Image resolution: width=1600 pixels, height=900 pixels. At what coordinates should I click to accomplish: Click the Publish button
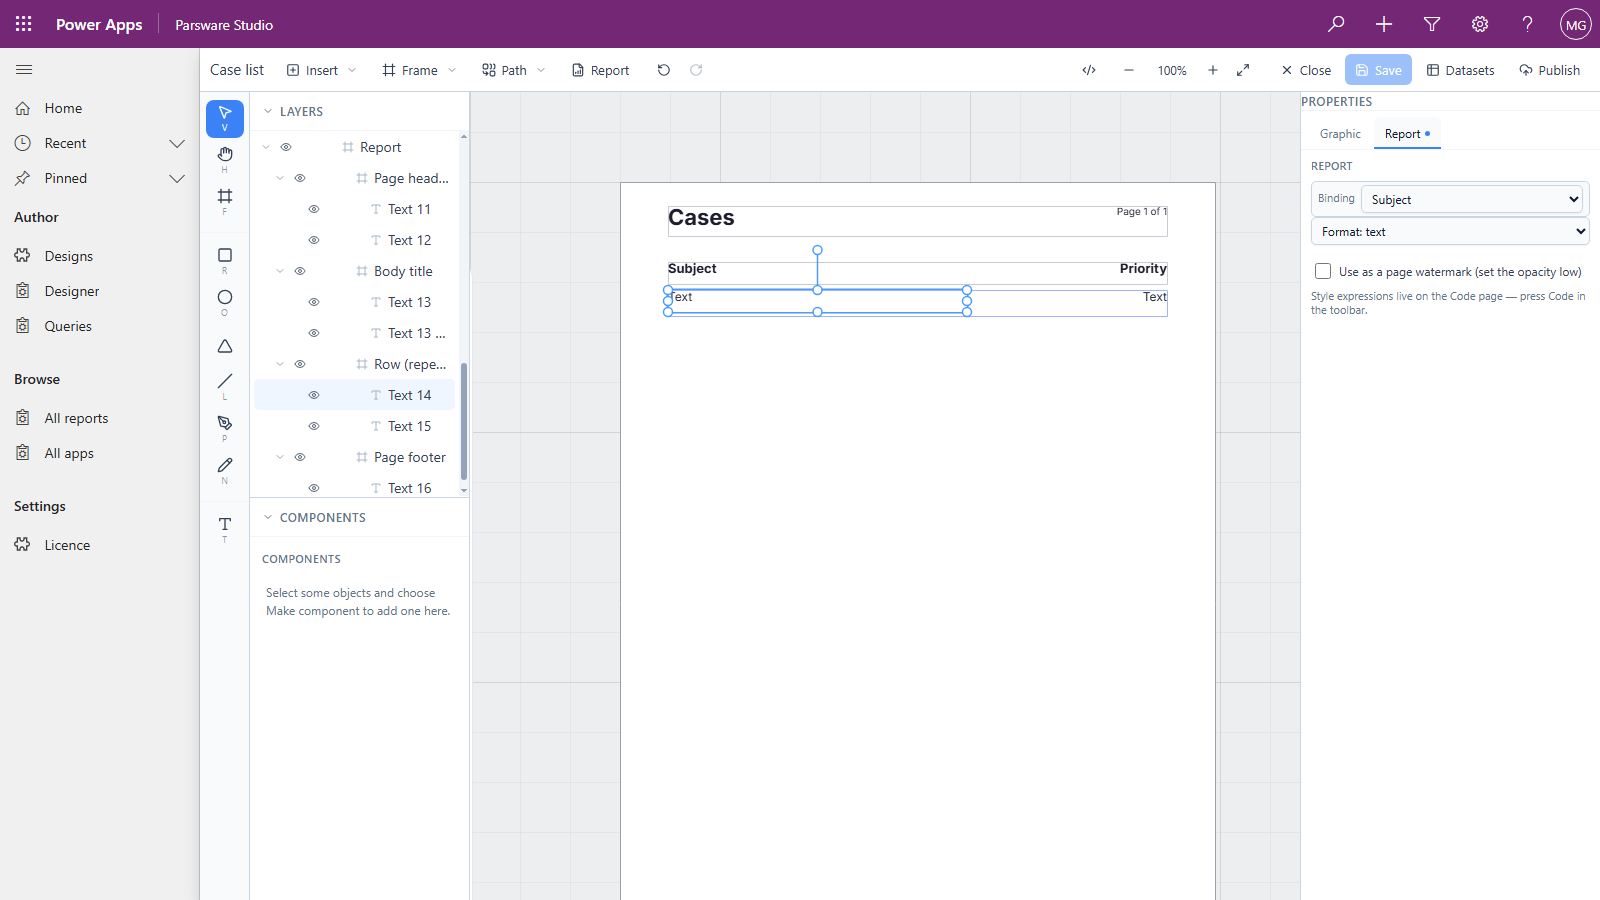point(1549,70)
